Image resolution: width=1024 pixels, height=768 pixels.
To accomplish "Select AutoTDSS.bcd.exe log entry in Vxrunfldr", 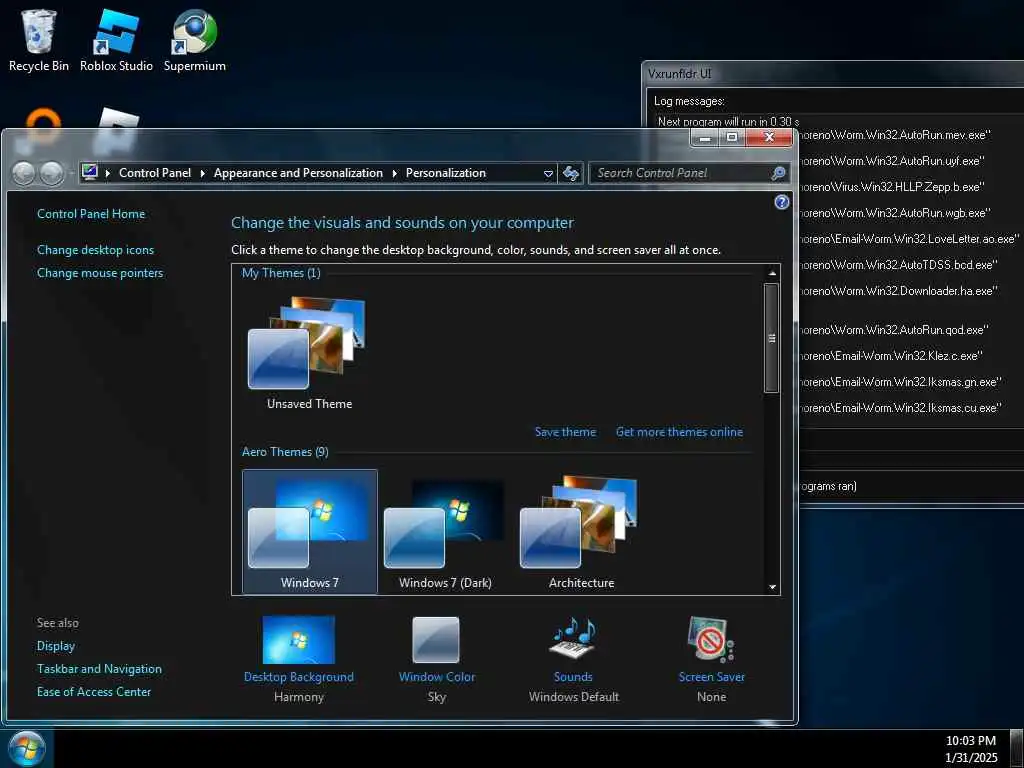I will [x=898, y=264].
